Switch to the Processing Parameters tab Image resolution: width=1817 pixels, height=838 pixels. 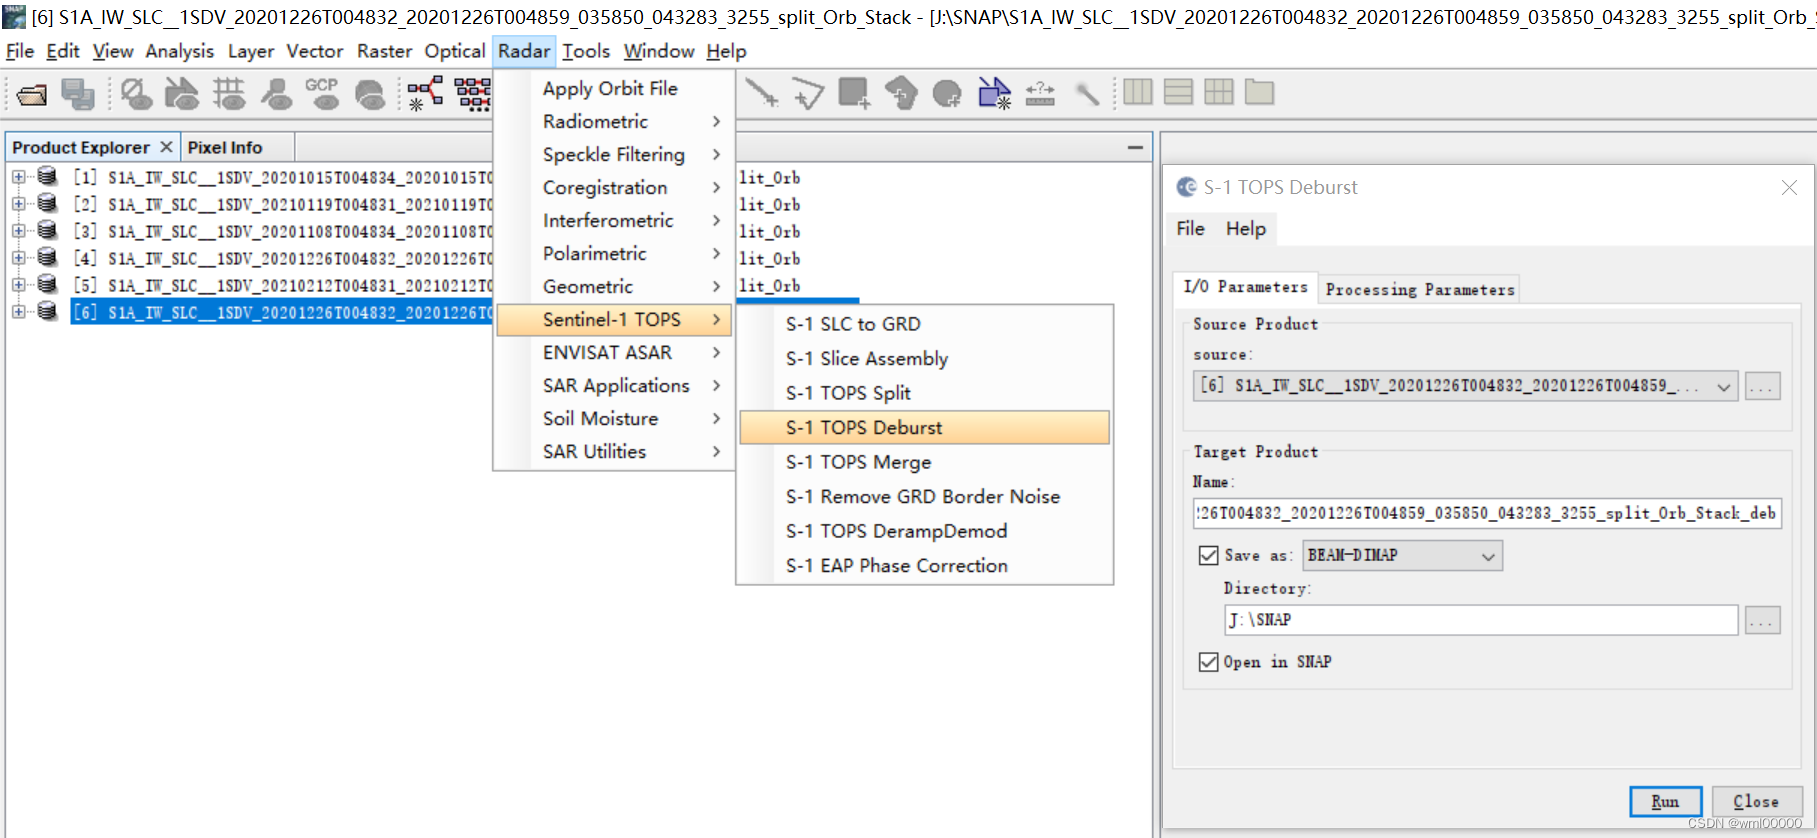(1419, 289)
